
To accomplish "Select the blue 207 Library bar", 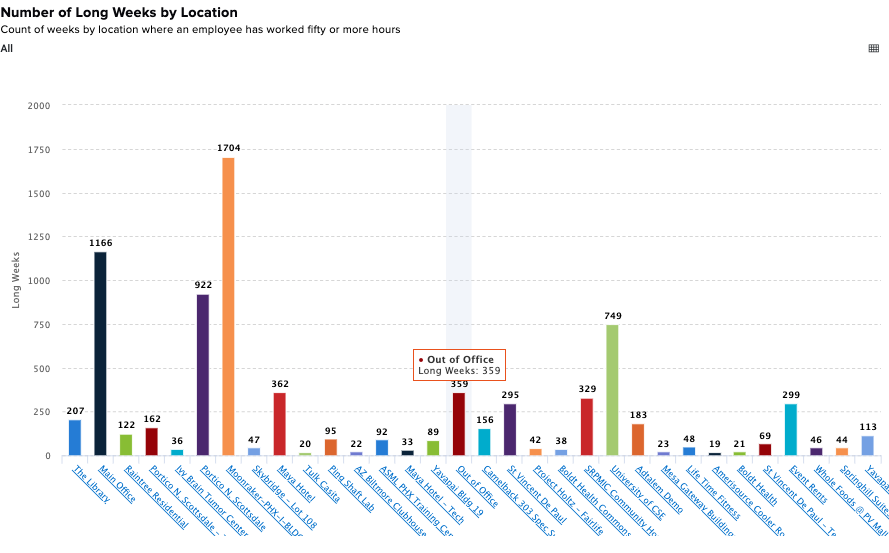I will [x=75, y=437].
